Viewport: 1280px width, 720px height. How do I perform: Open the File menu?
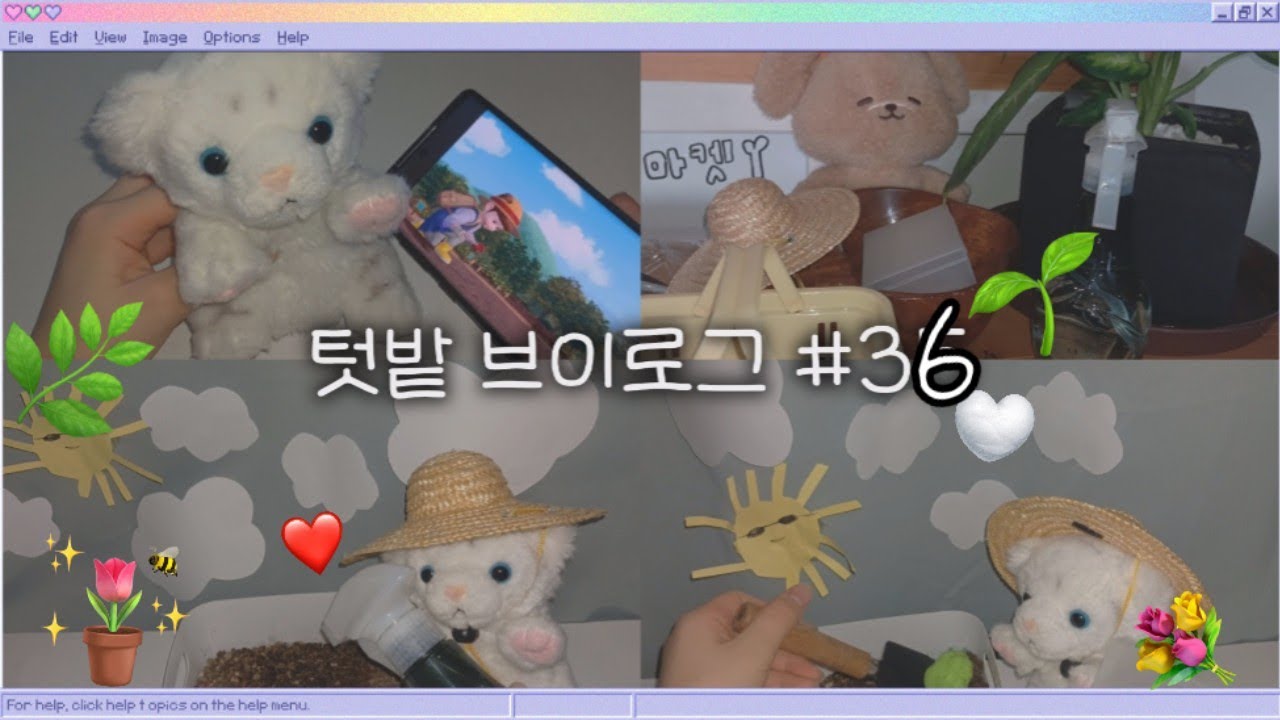(20, 37)
